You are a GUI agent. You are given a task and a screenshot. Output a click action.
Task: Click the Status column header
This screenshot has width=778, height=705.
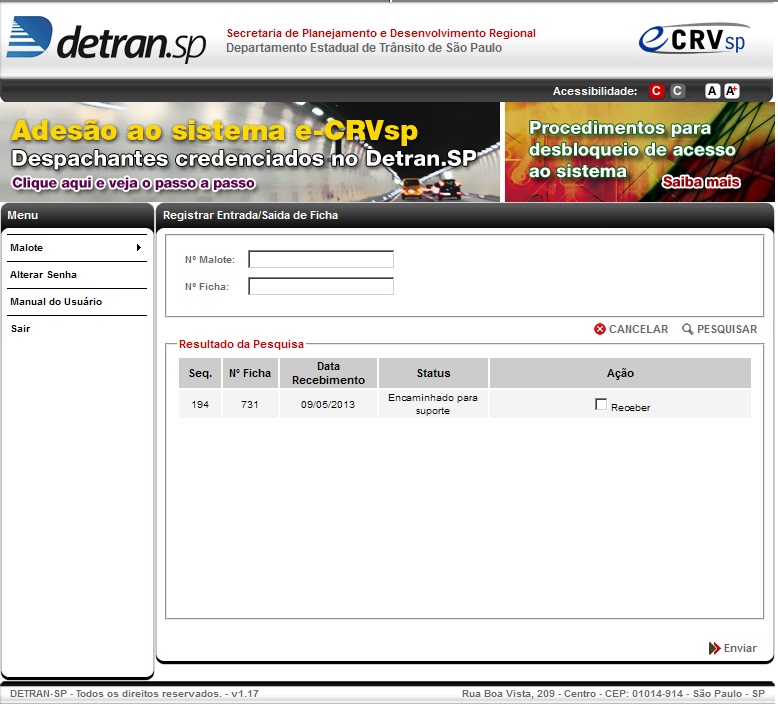tap(433, 373)
